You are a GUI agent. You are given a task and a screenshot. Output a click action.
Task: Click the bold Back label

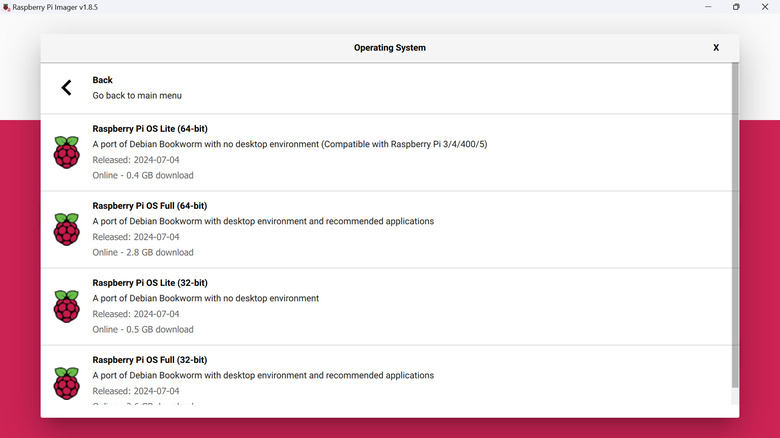[x=102, y=80]
